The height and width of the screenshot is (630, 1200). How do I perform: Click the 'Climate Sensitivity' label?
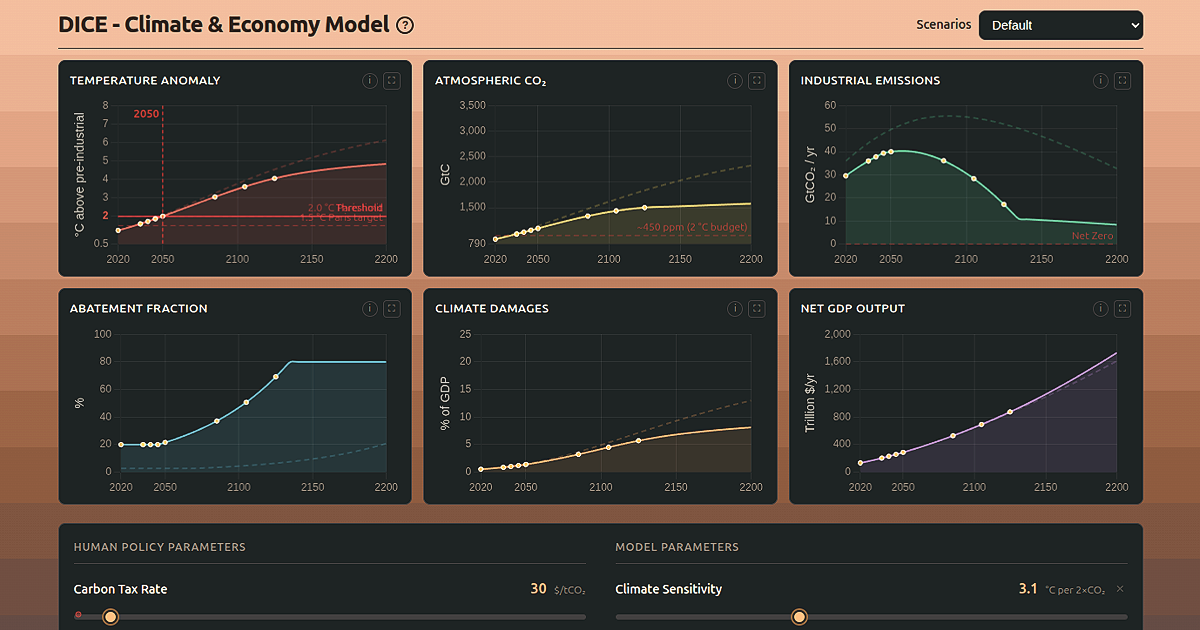[669, 589]
